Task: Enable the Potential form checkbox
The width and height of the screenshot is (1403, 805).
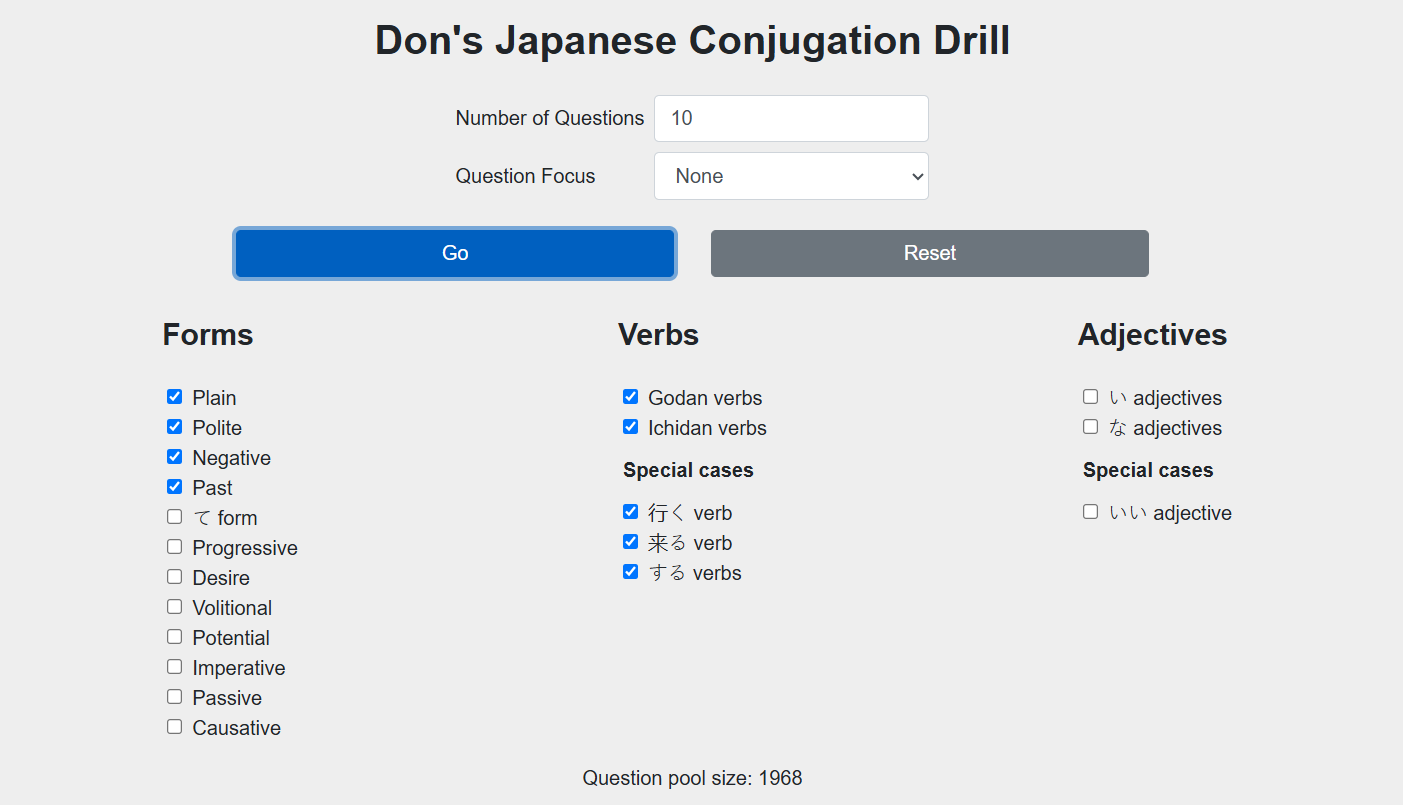Action: click(x=174, y=636)
